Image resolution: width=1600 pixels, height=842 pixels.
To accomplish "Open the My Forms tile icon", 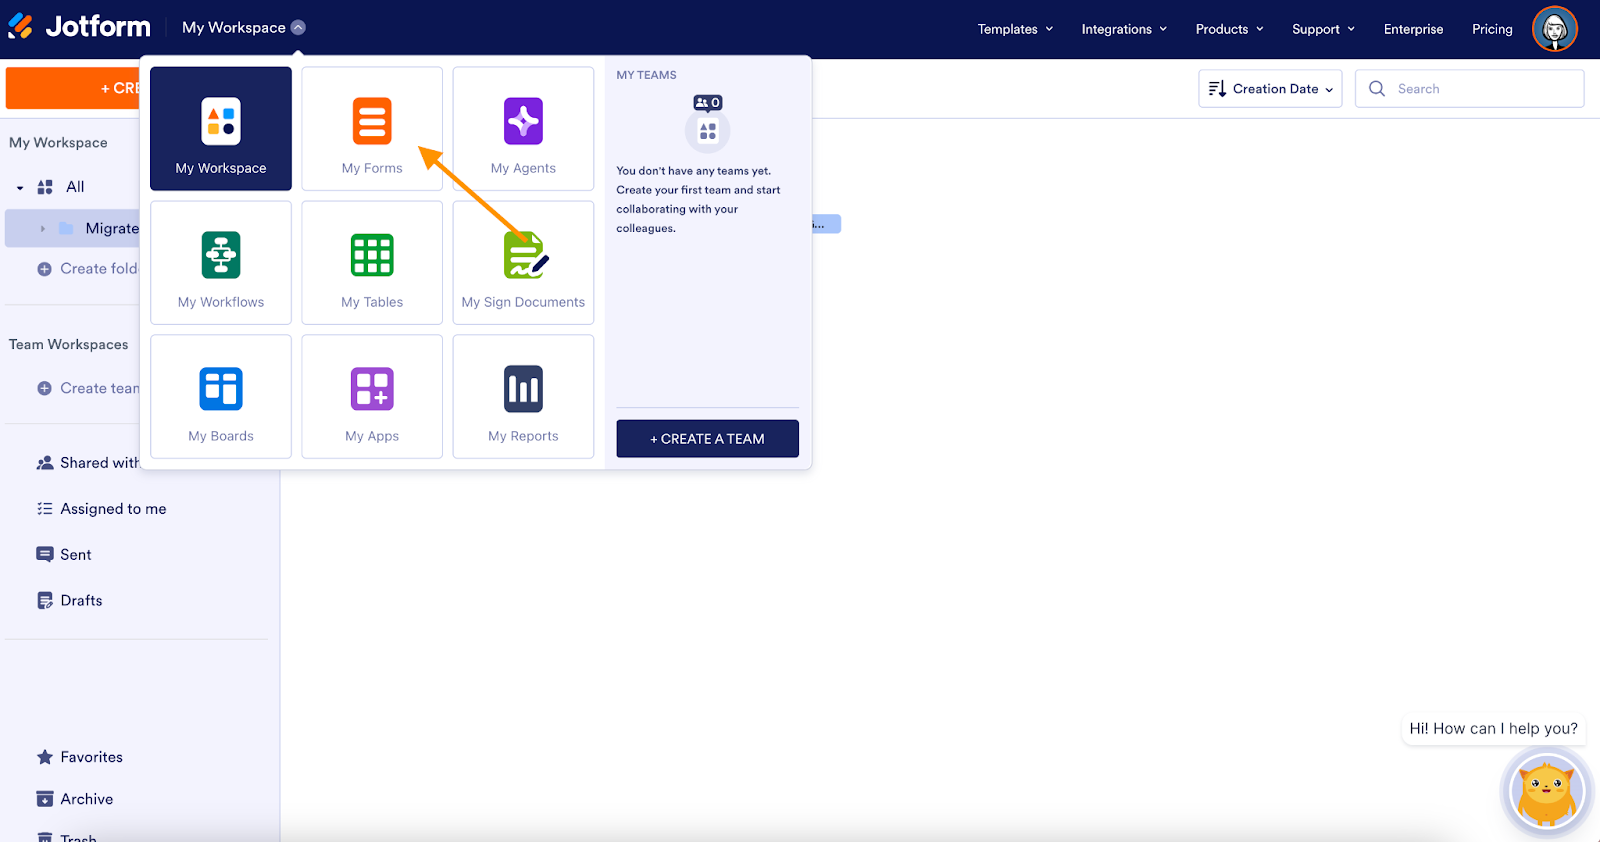I will point(372,121).
